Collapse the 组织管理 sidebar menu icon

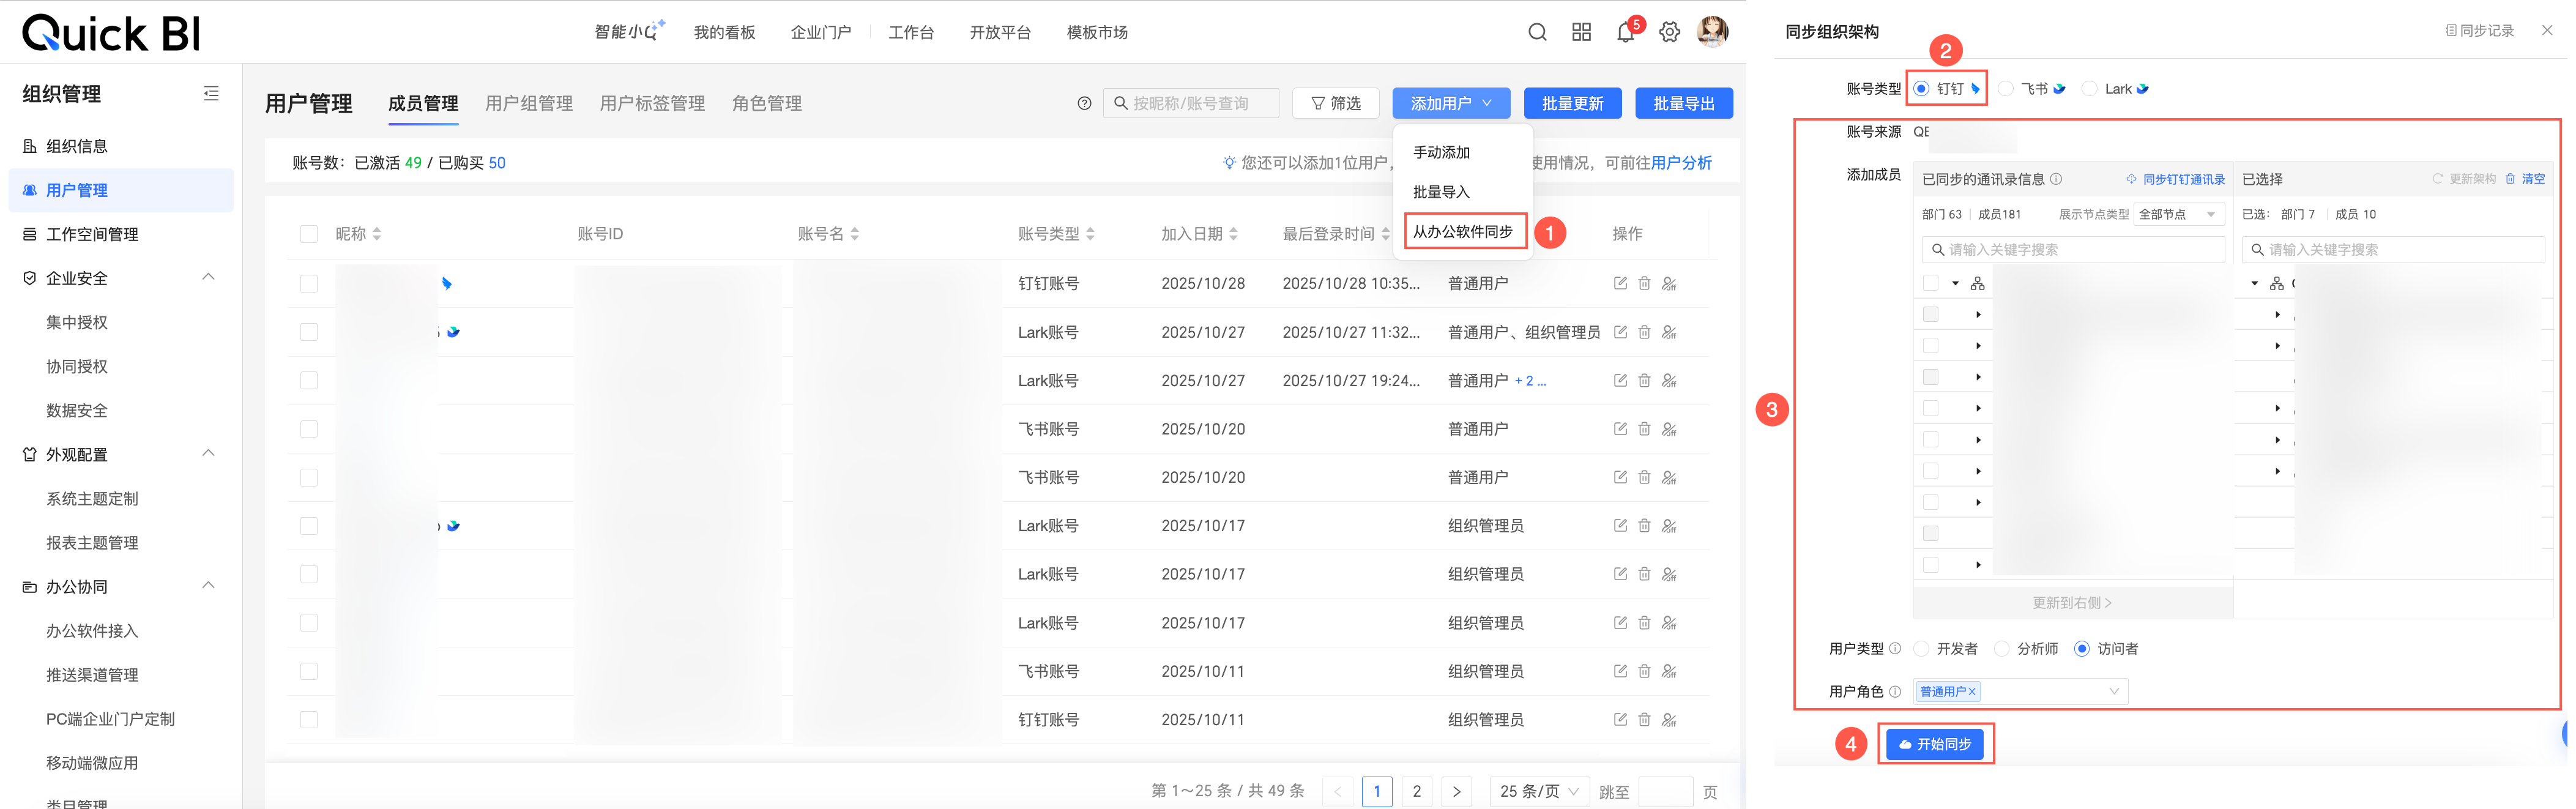pyautogui.click(x=211, y=94)
